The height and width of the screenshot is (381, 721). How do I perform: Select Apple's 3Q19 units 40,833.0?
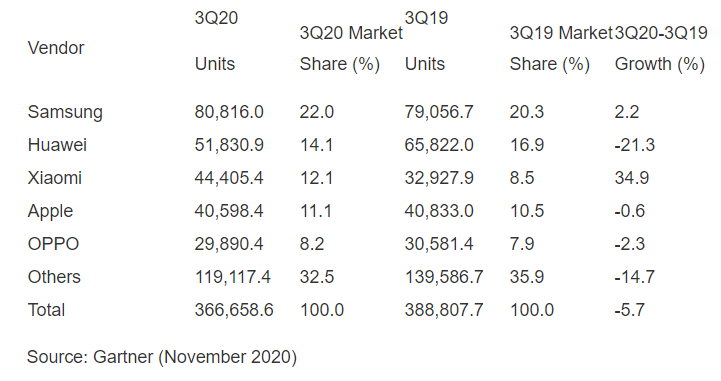click(439, 211)
